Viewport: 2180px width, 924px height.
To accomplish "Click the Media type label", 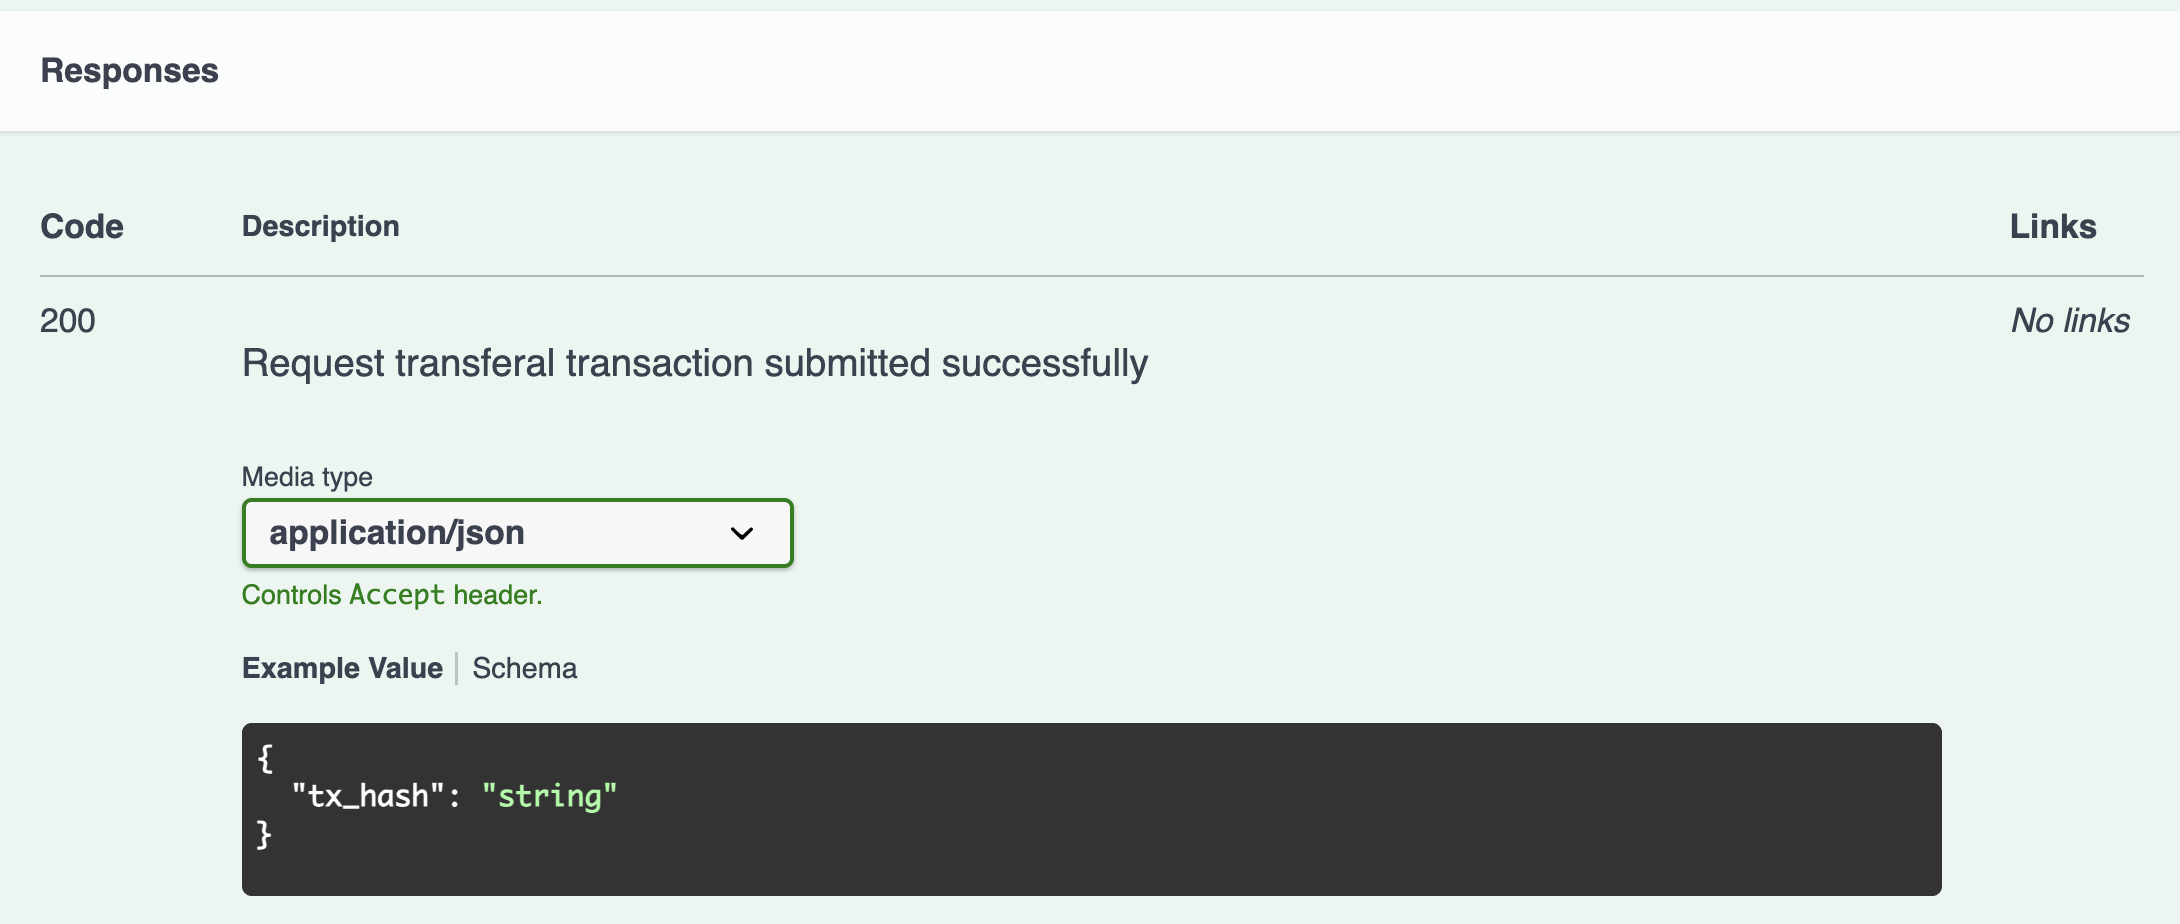I will point(307,477).
